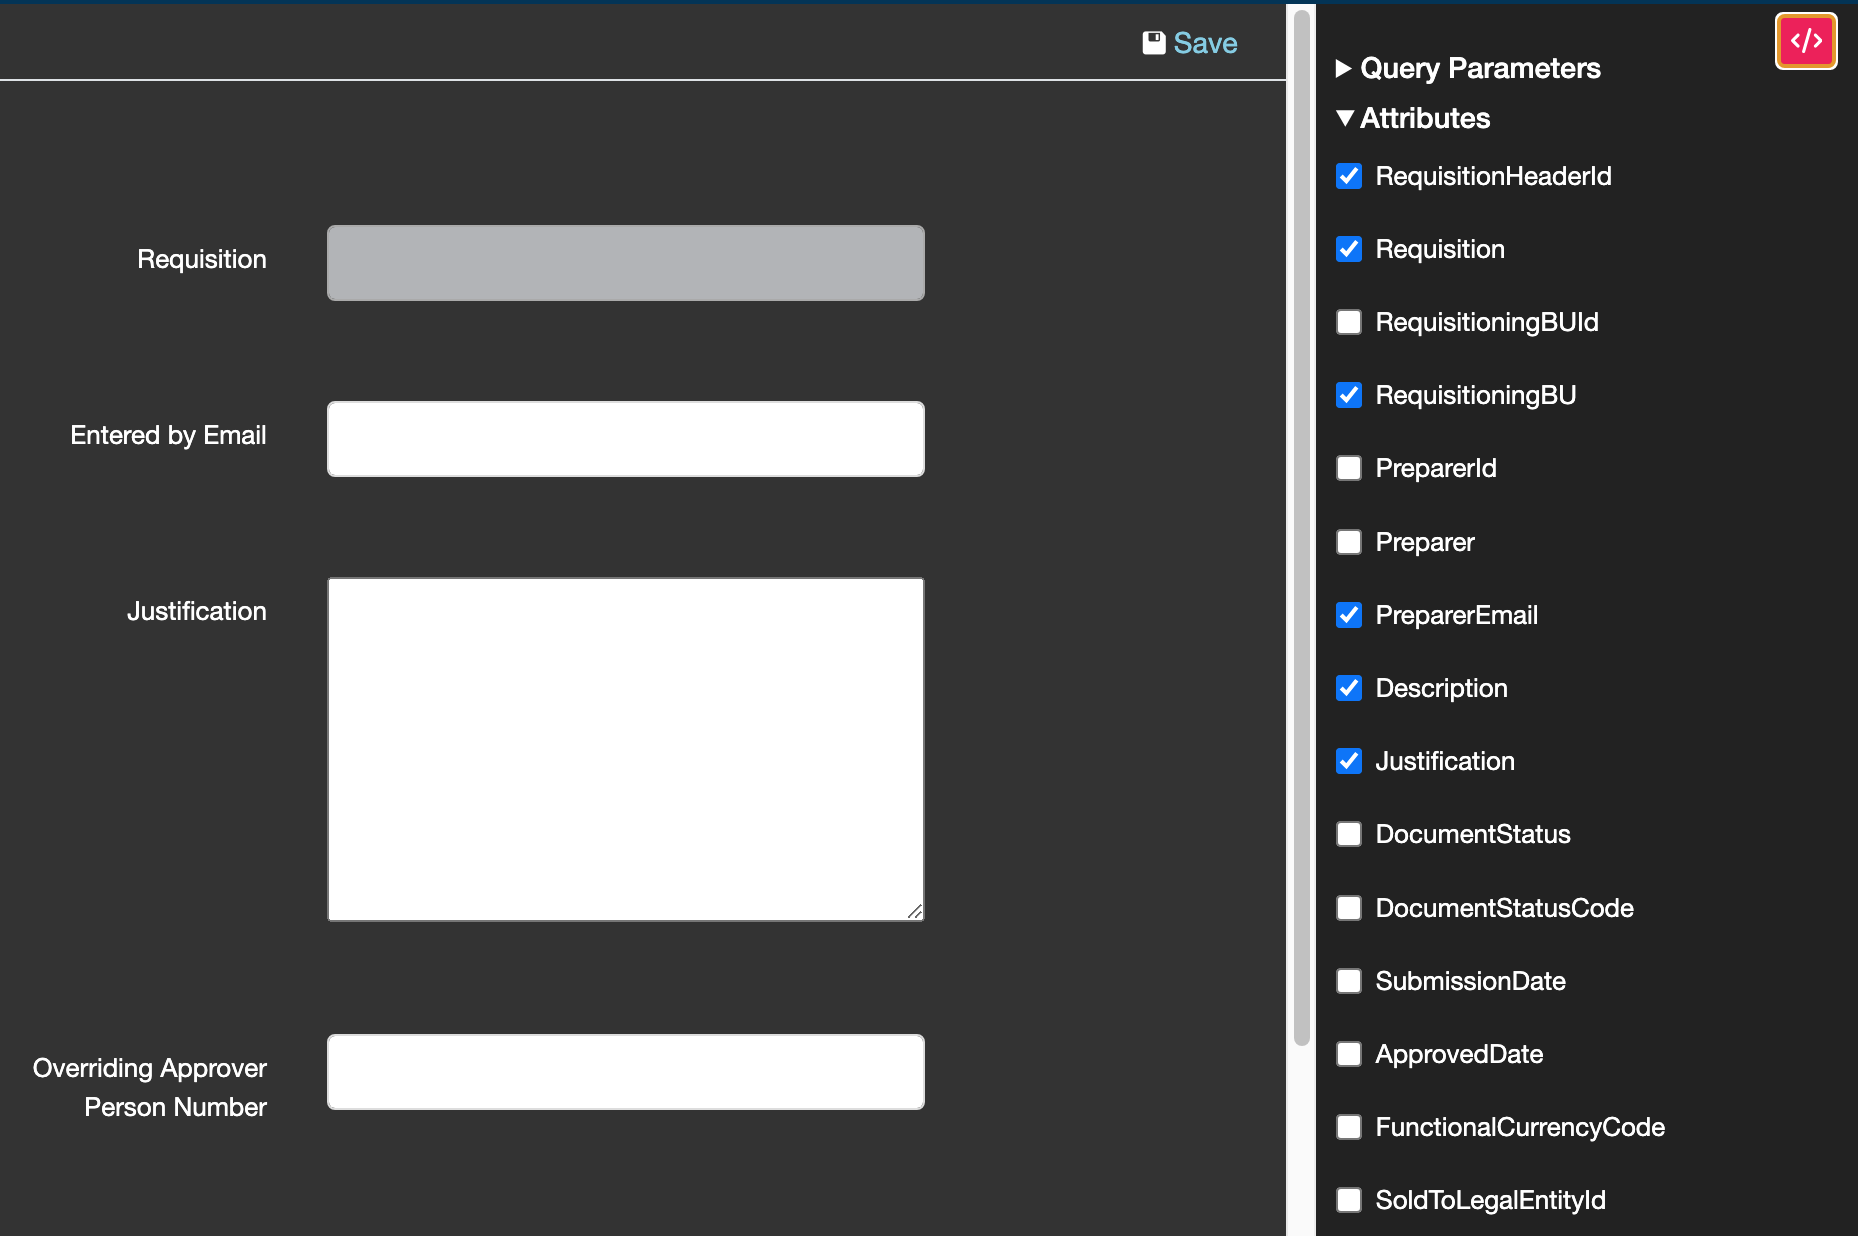Click the Save label

1206,43
